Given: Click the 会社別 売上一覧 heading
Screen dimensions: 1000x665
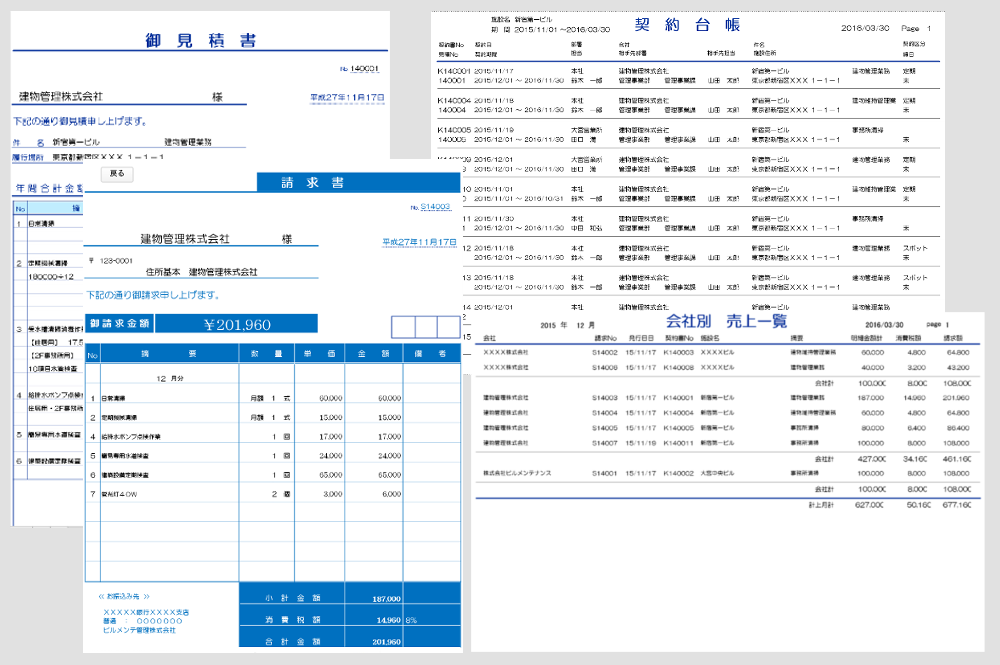Looking at the screenshot, I should pyautogui.click(x=726, y=321).
